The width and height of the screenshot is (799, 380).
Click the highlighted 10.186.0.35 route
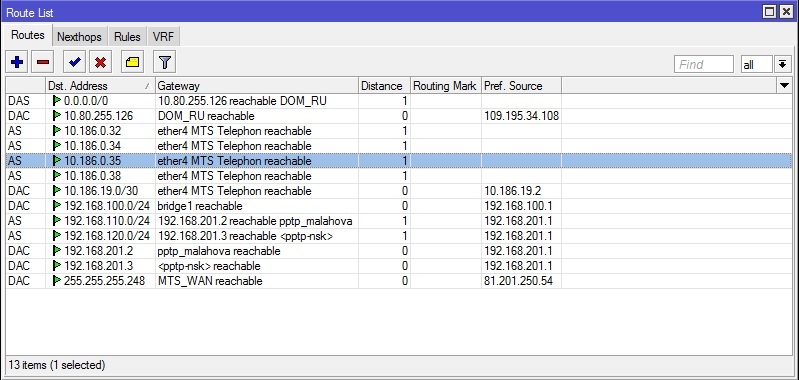pyautogui.click(x=398, y=161)
